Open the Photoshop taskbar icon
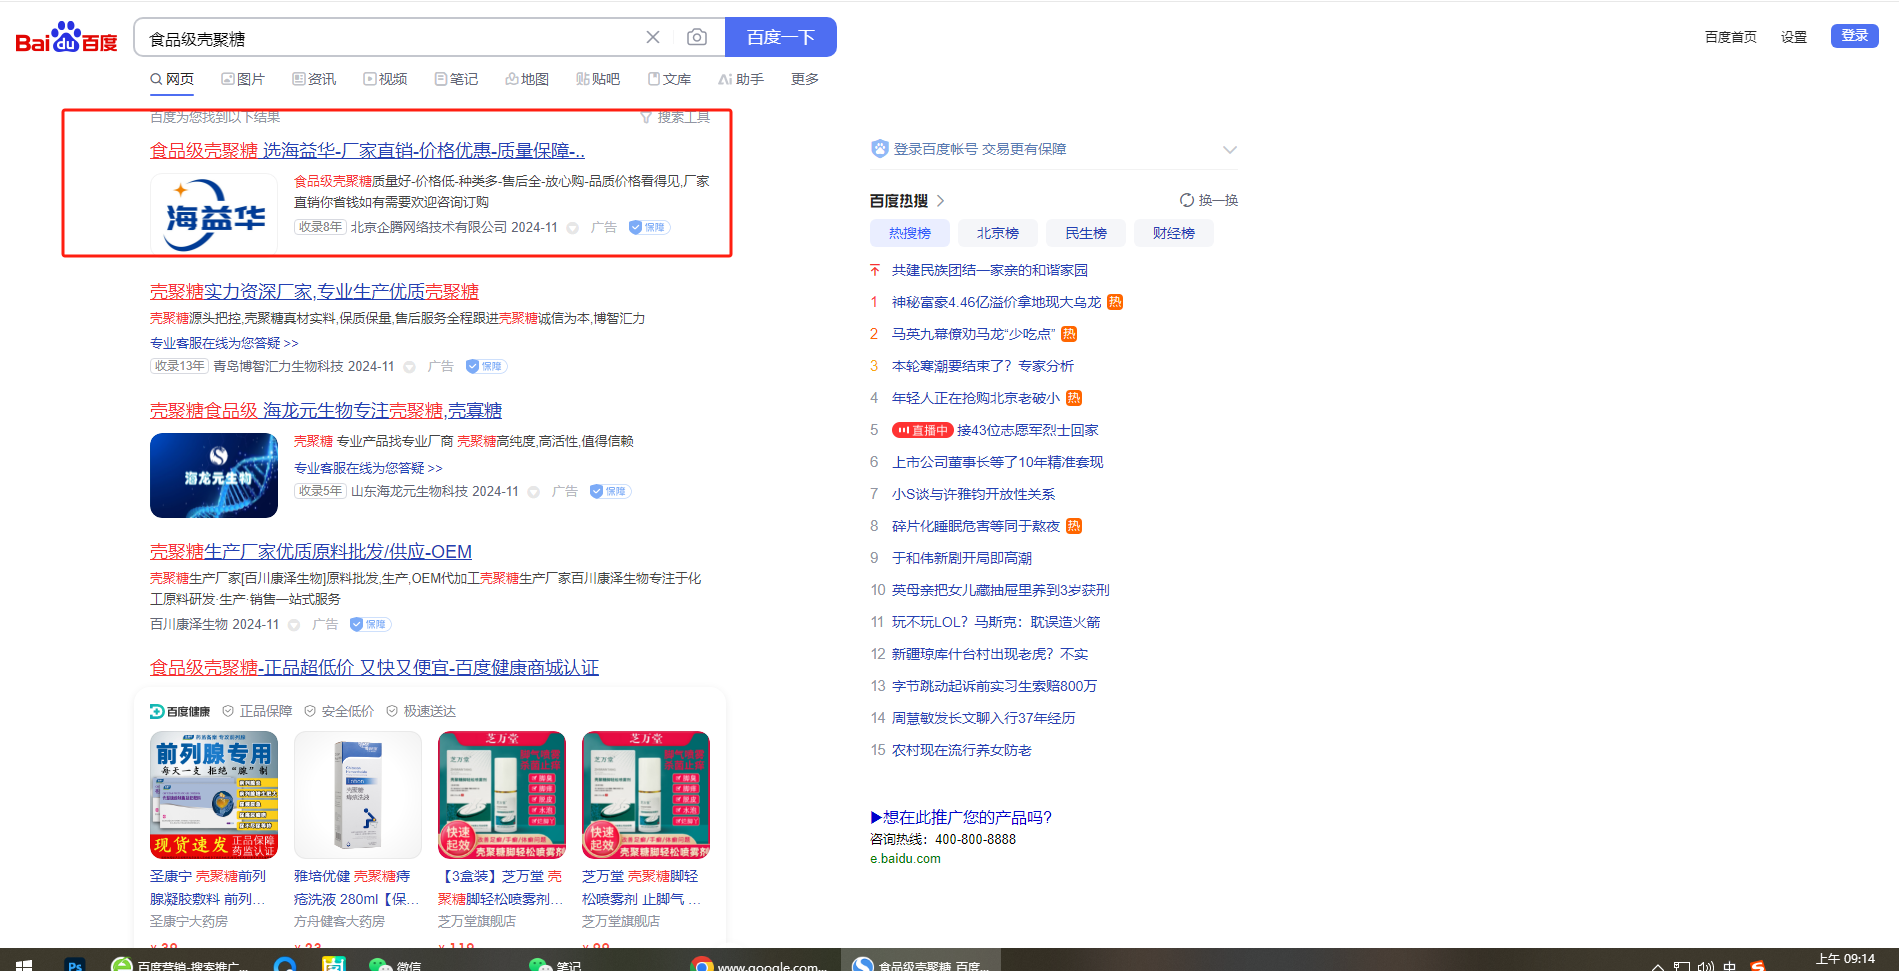This screenshot has width=1899, height=971. (x=74, y=964)
